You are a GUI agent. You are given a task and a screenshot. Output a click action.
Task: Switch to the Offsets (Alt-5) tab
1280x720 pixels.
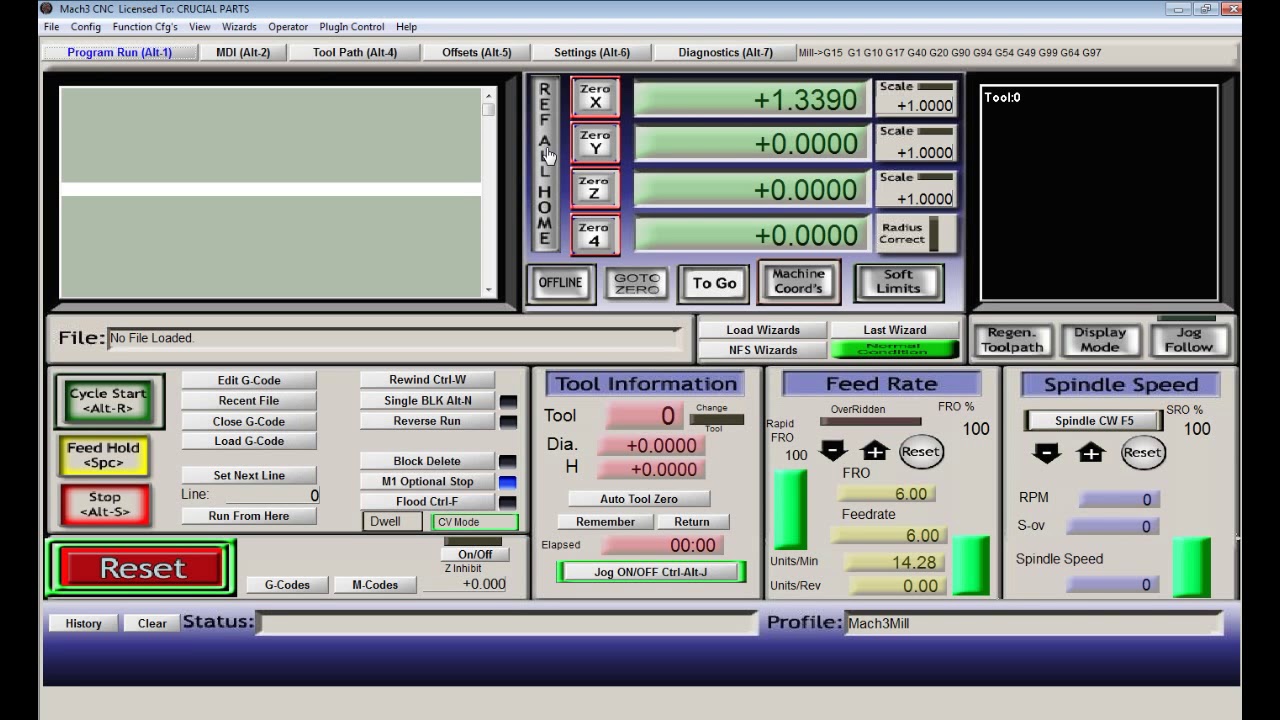477,52
